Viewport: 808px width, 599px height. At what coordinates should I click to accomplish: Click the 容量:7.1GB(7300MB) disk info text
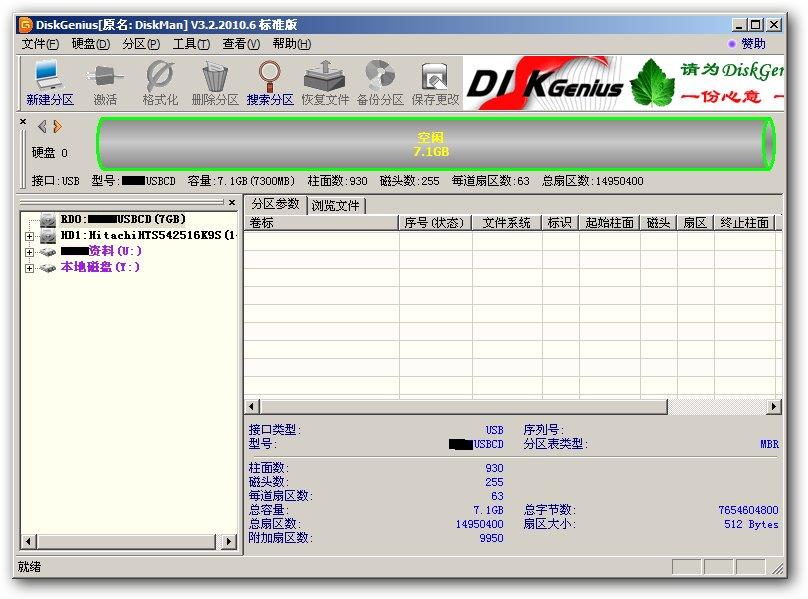[x=241, y=181]
